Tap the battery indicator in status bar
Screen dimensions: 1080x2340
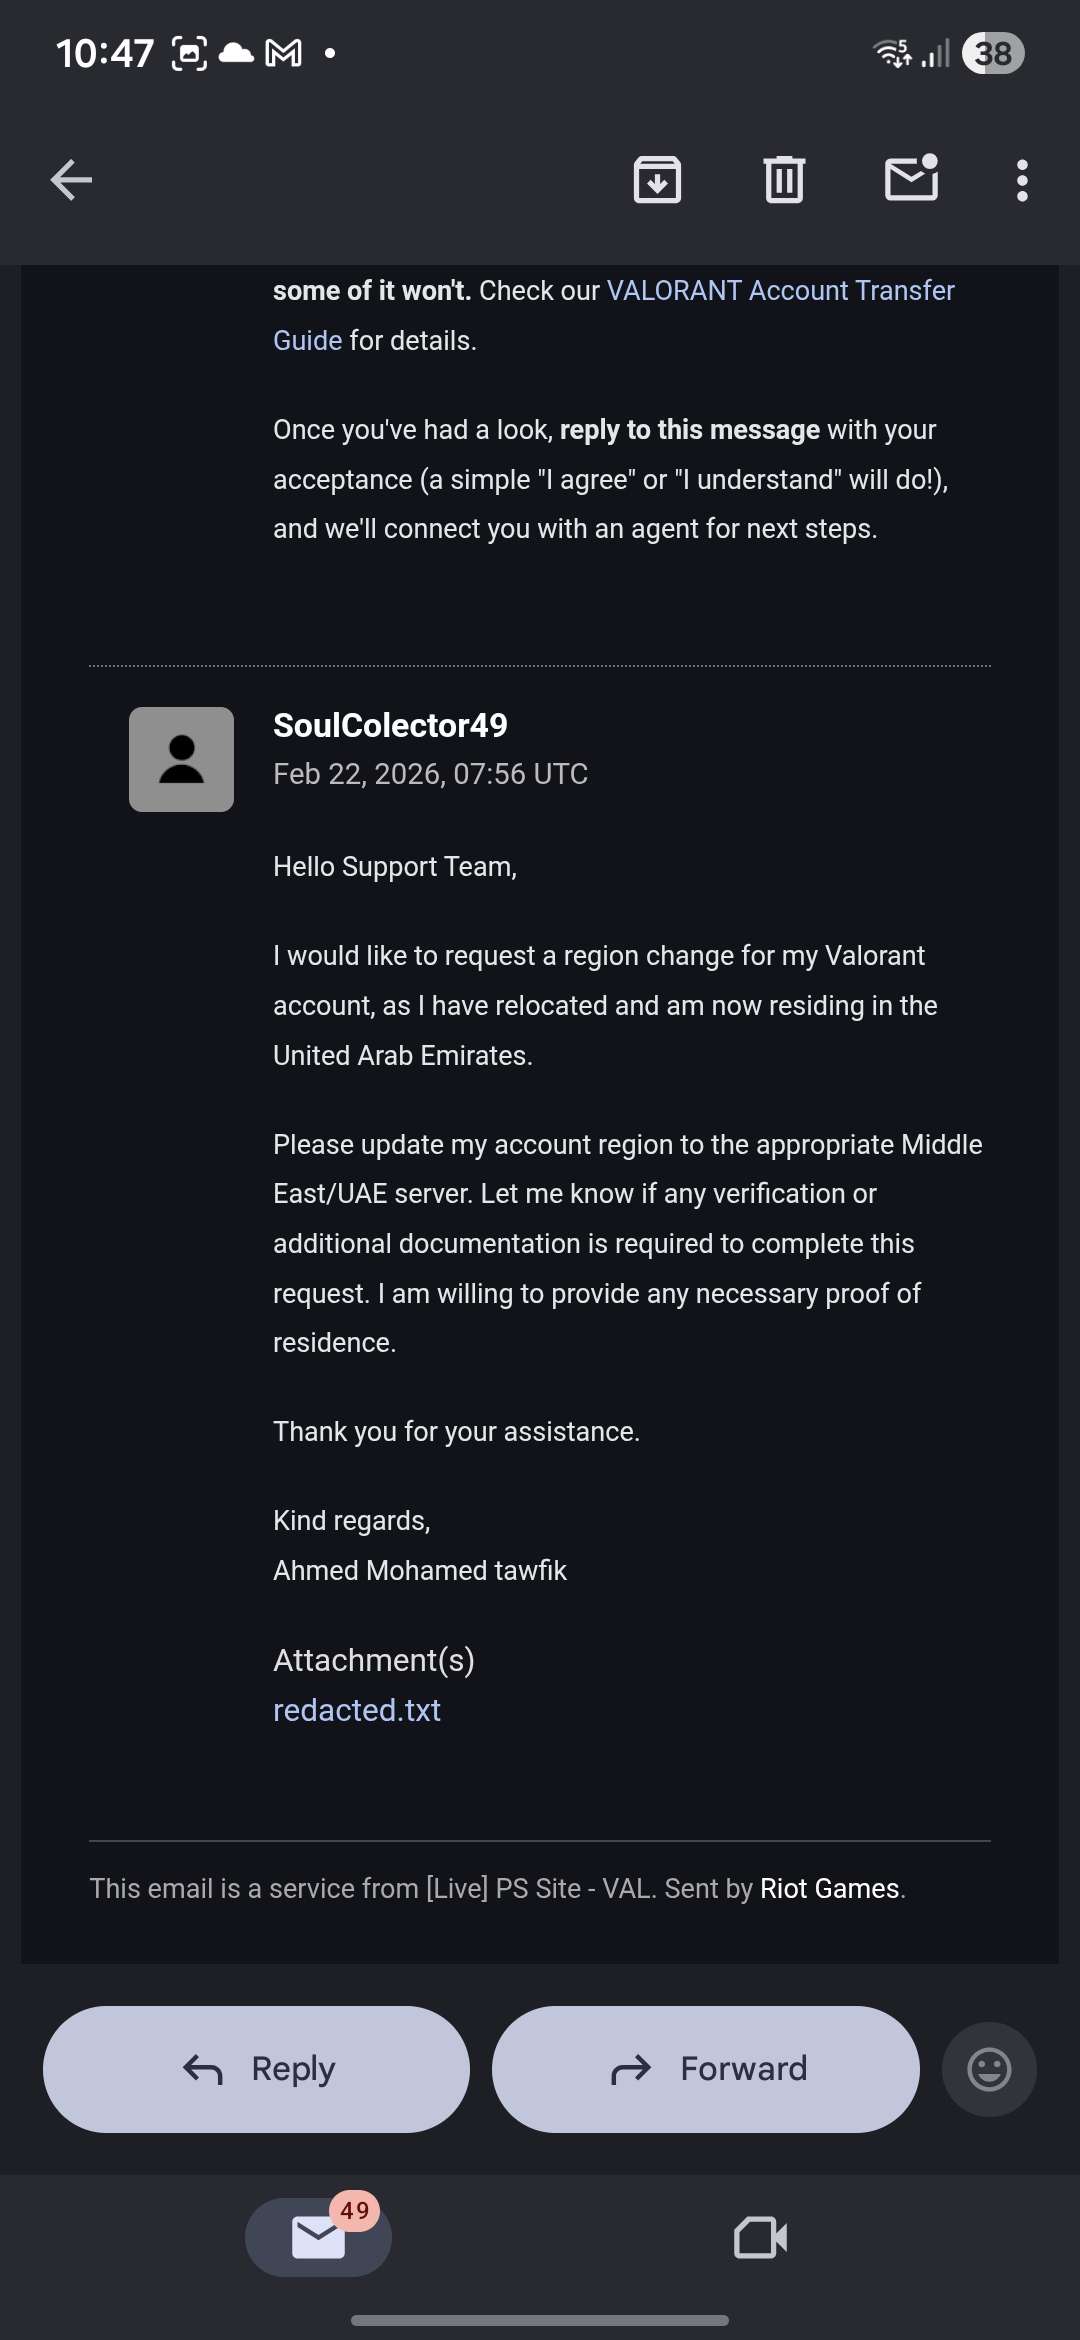pyautogui.click(x=992, y=53)
